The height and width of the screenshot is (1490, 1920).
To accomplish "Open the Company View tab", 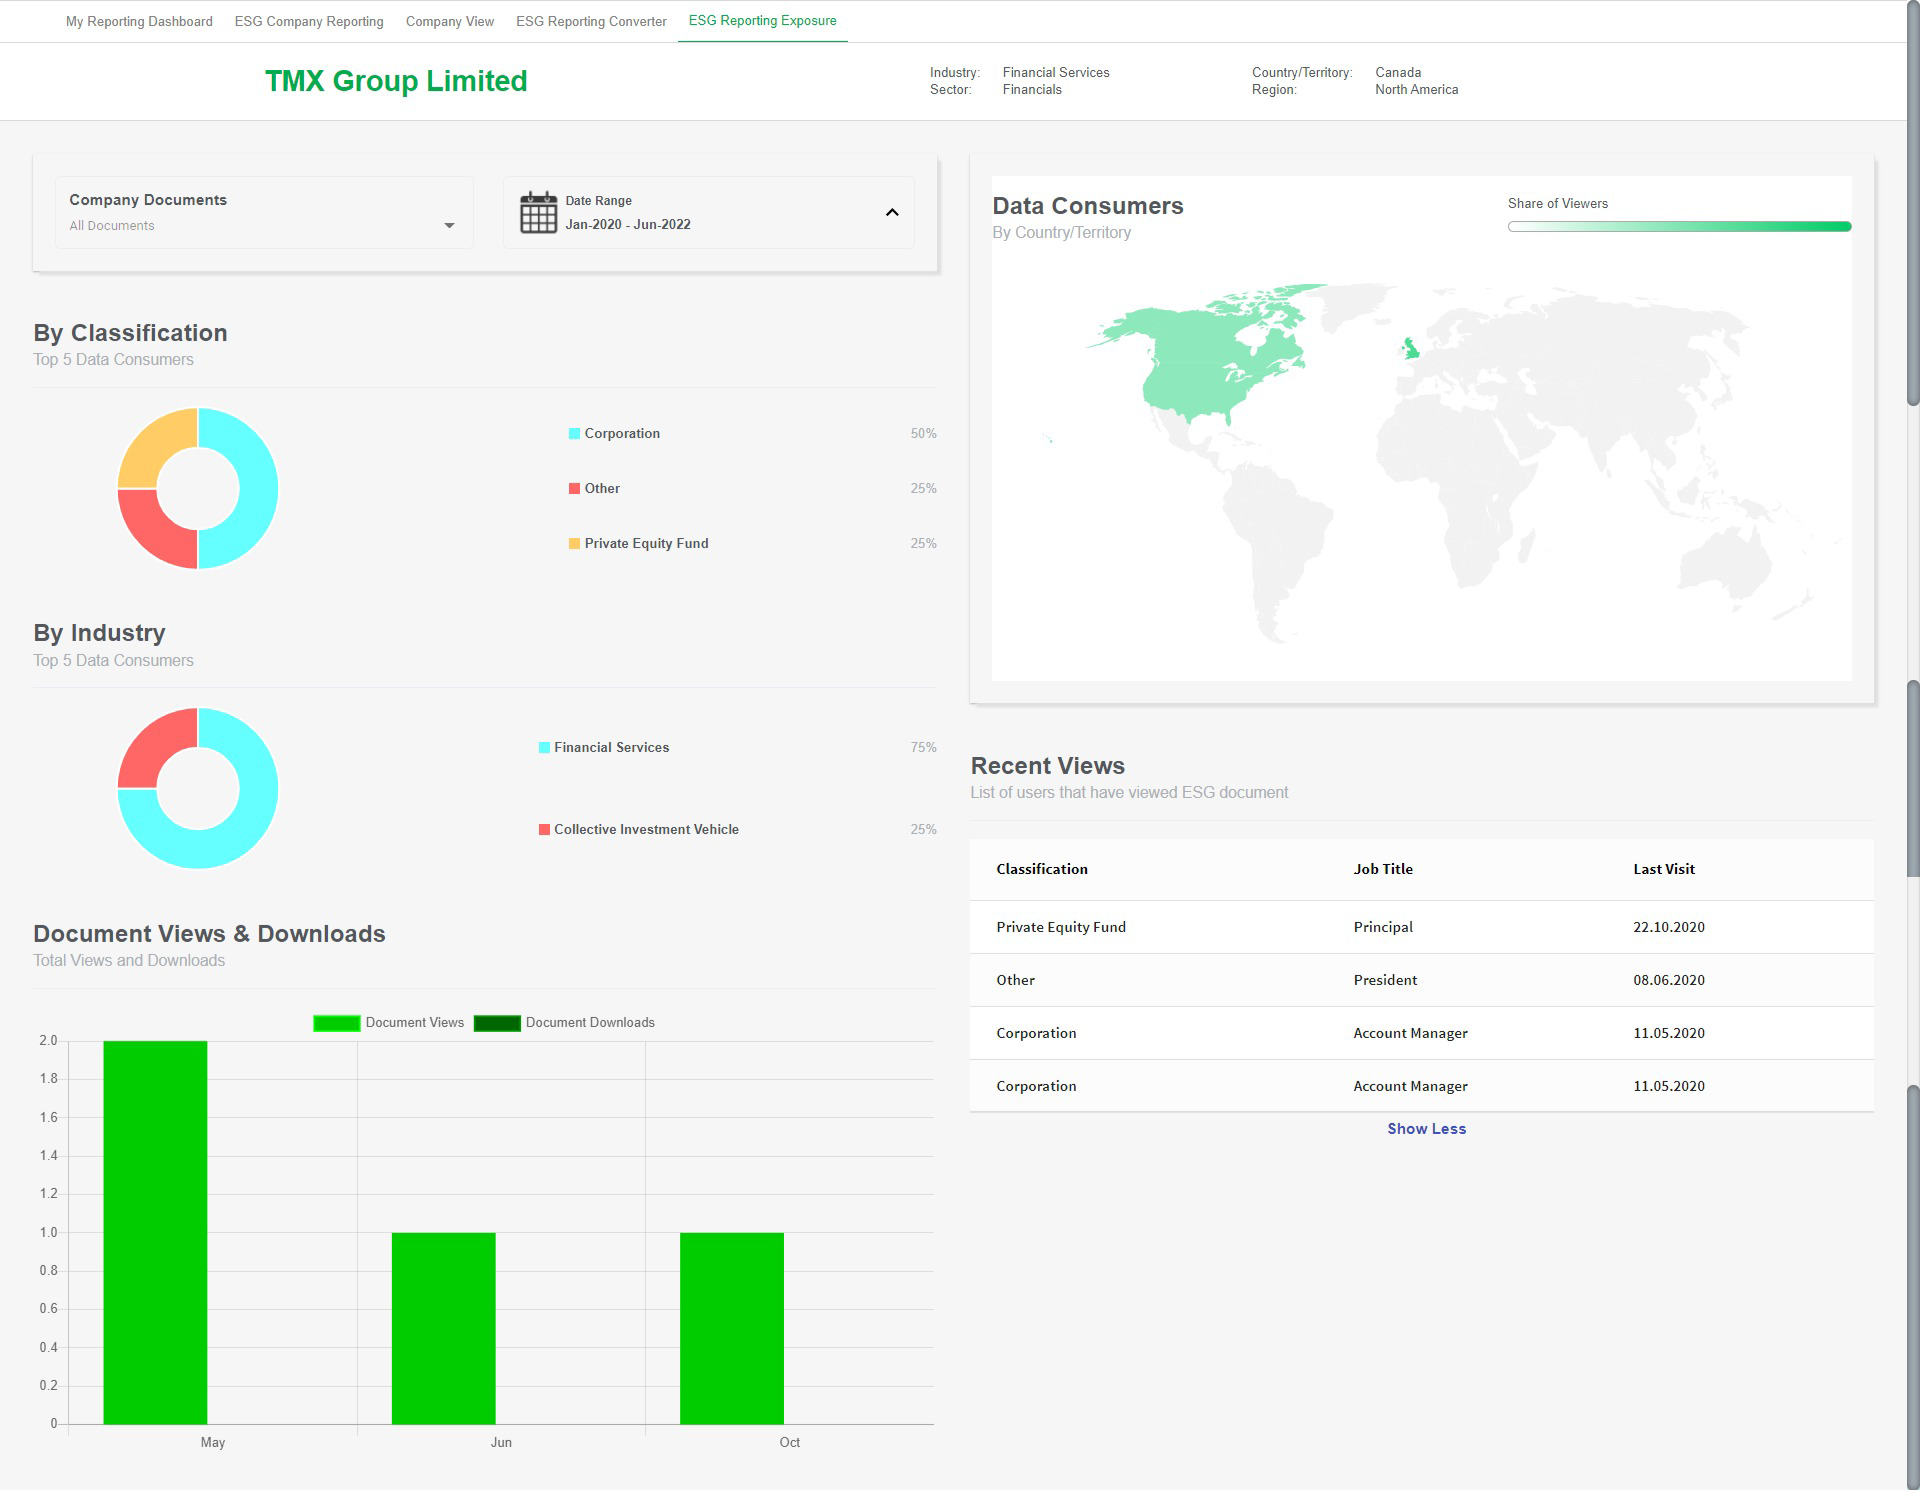I will point(450,21).
